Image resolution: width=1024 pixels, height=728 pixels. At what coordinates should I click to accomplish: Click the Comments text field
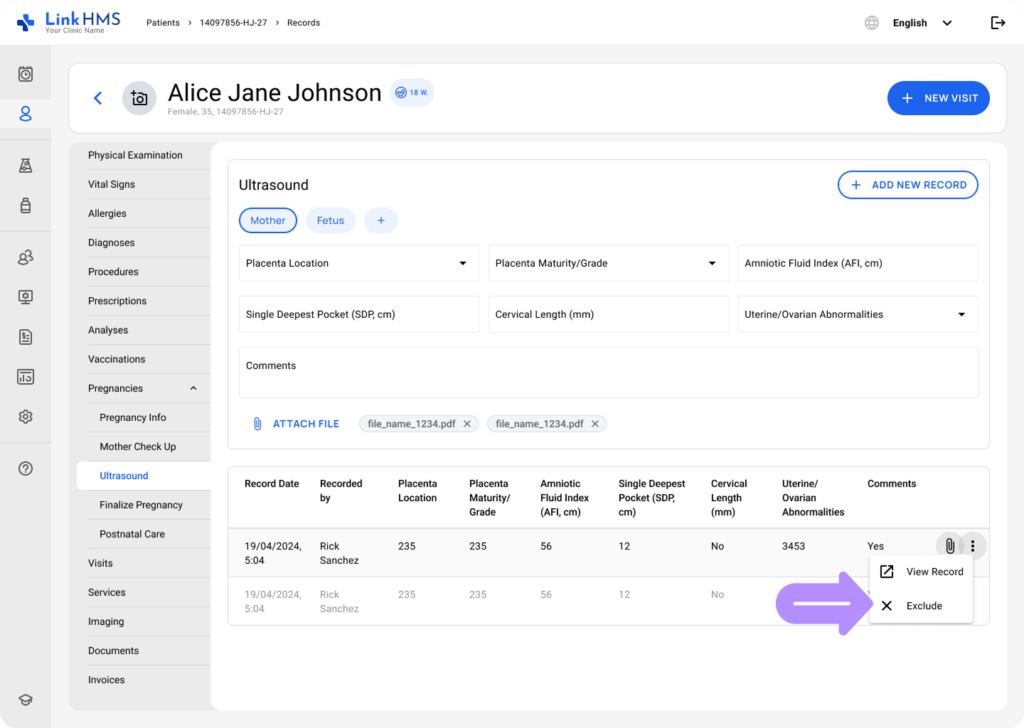click(x=608, y=373)
